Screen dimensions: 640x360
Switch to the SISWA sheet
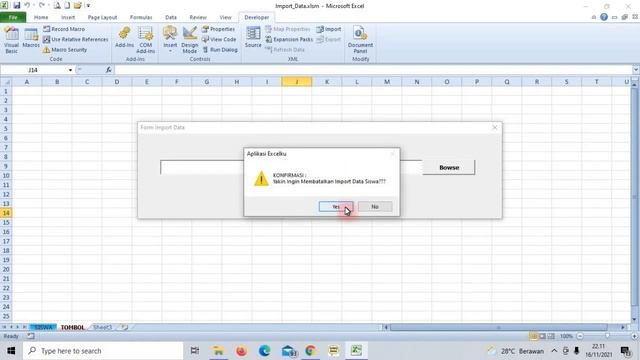[43, 327]
